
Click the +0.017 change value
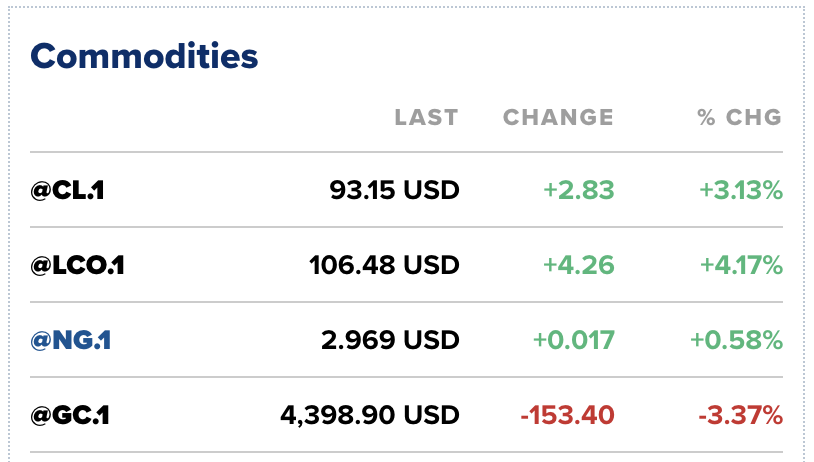coord(574,341)
